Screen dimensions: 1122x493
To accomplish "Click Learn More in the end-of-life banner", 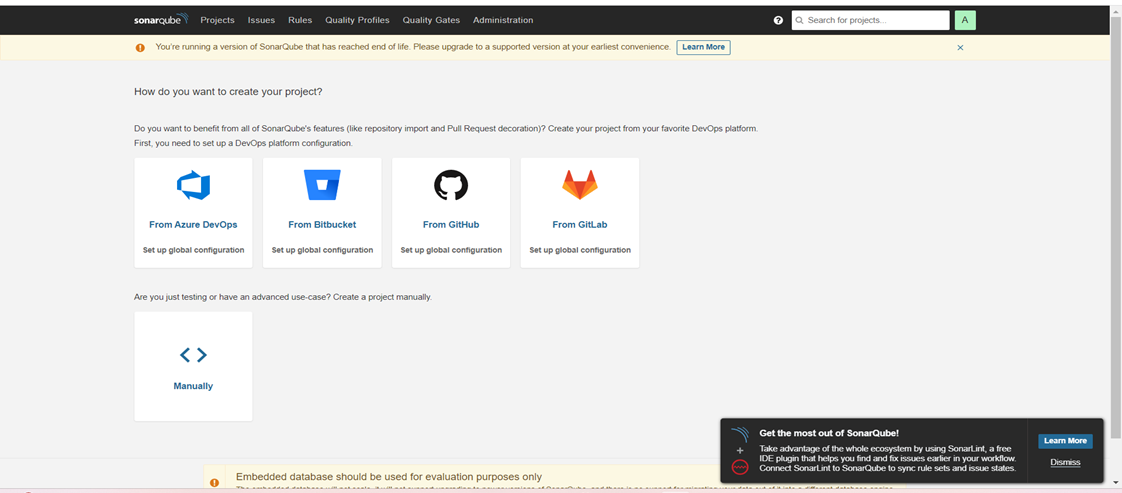I will click(x=703, y=47).
